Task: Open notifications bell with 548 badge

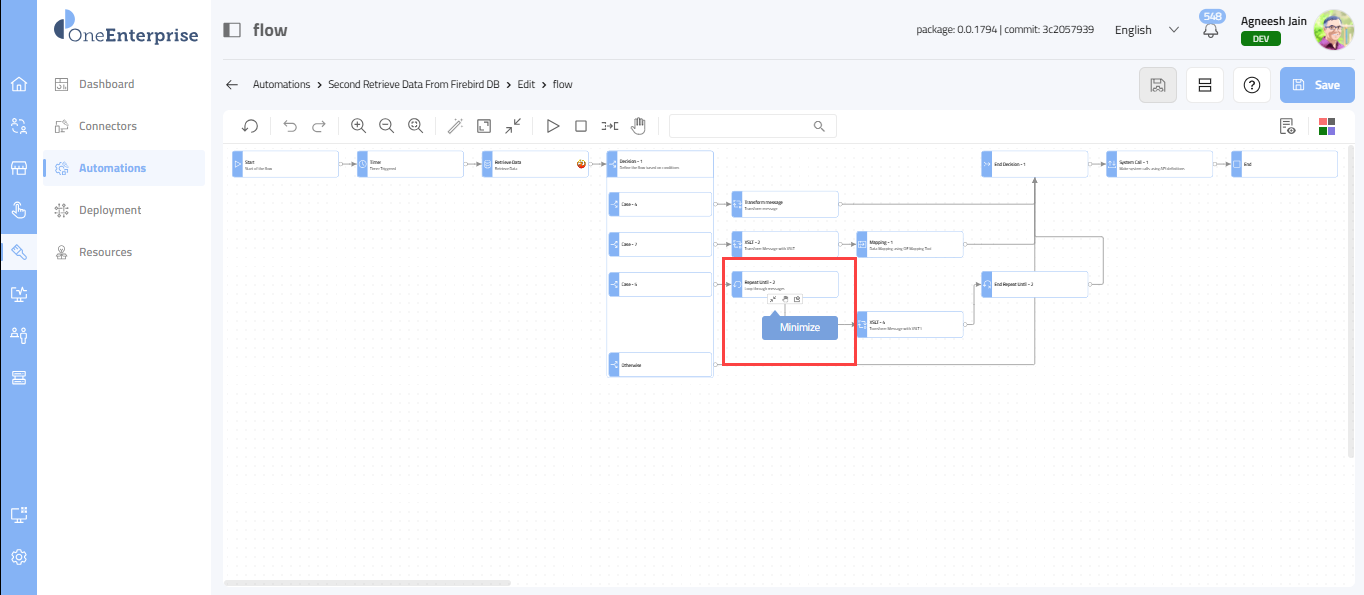Action: click(x=1211, y=30)
